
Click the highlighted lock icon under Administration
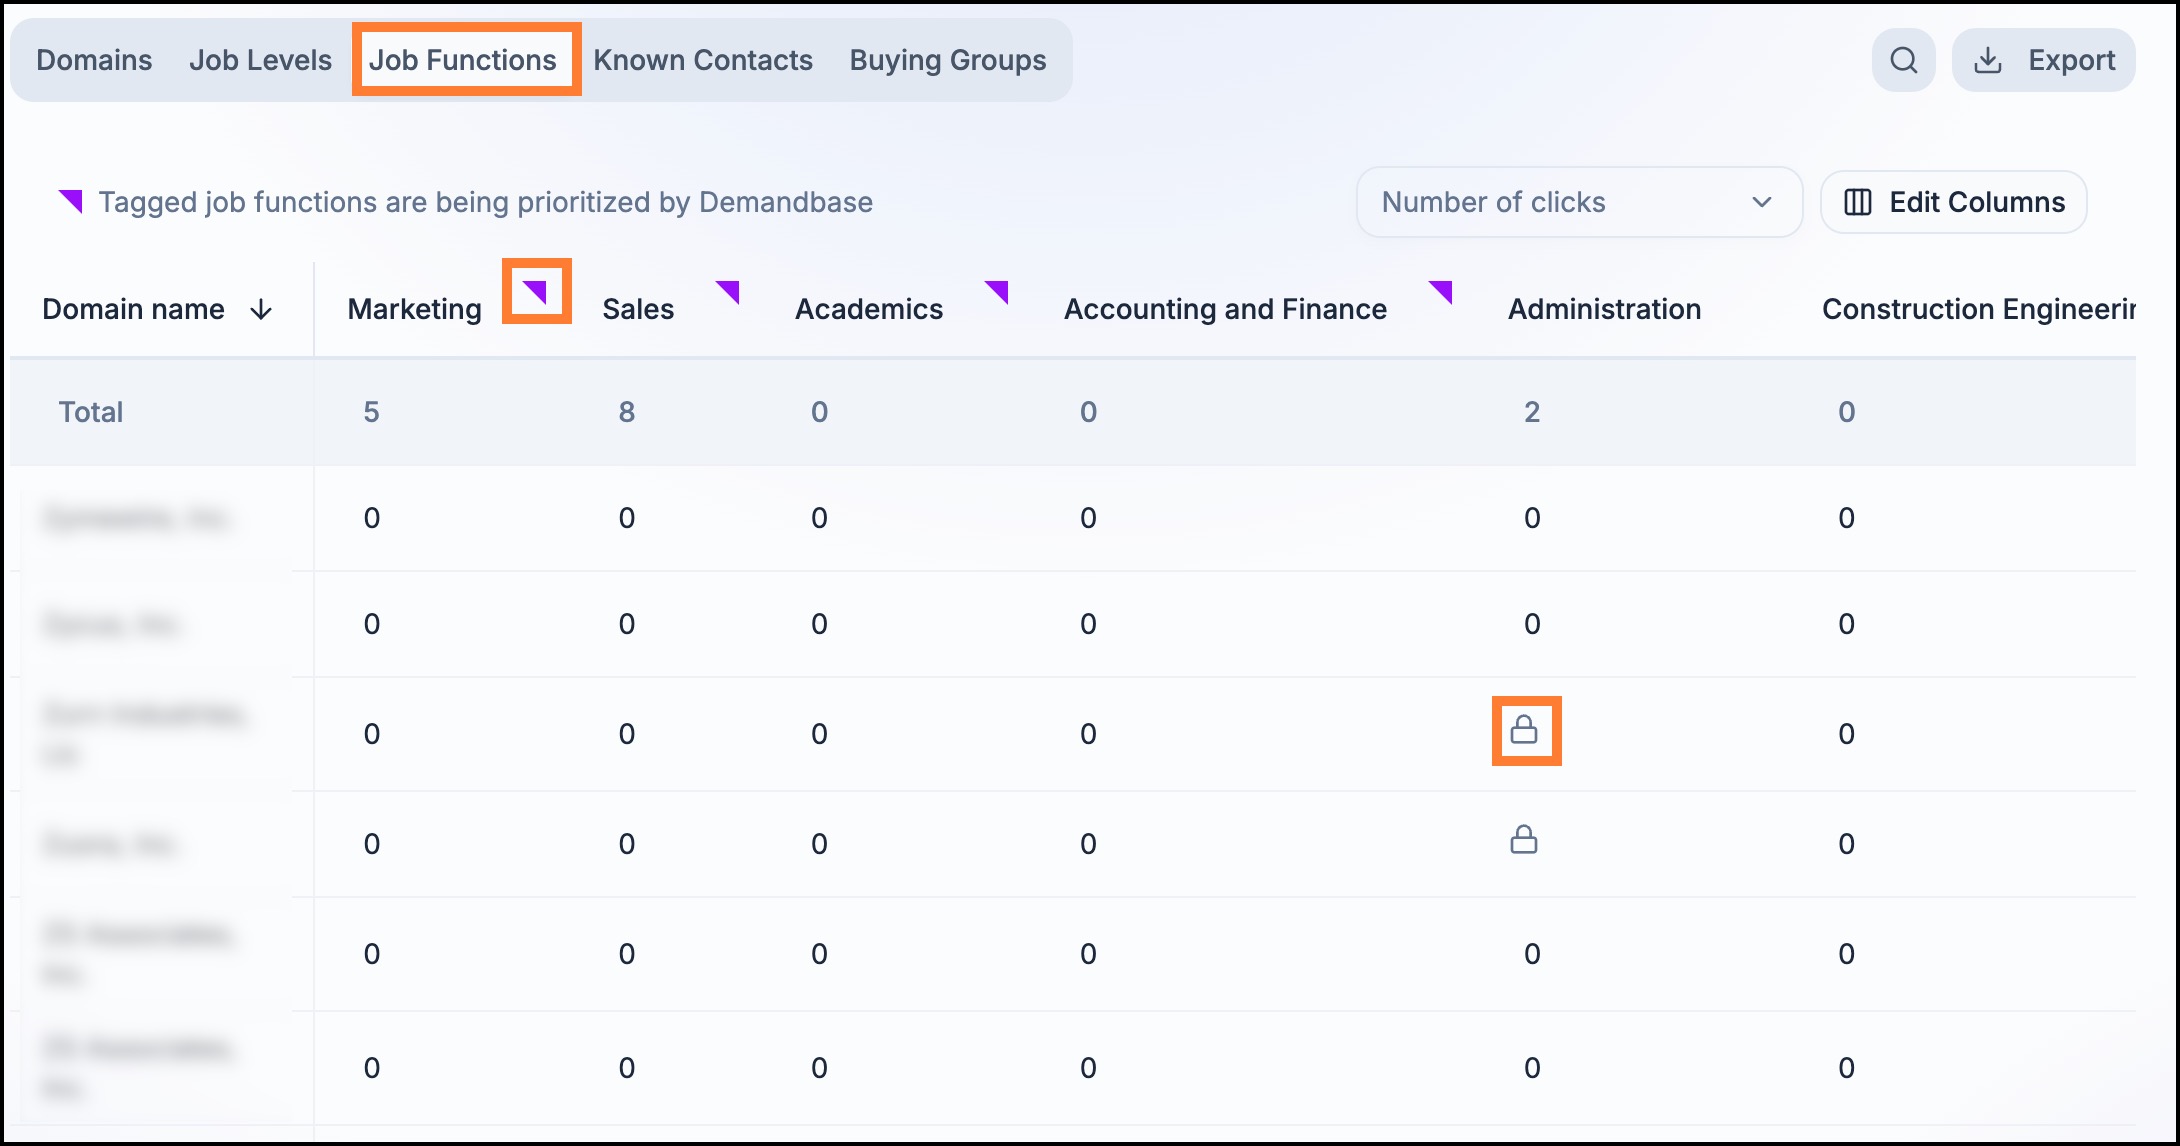click(1524, 730)
